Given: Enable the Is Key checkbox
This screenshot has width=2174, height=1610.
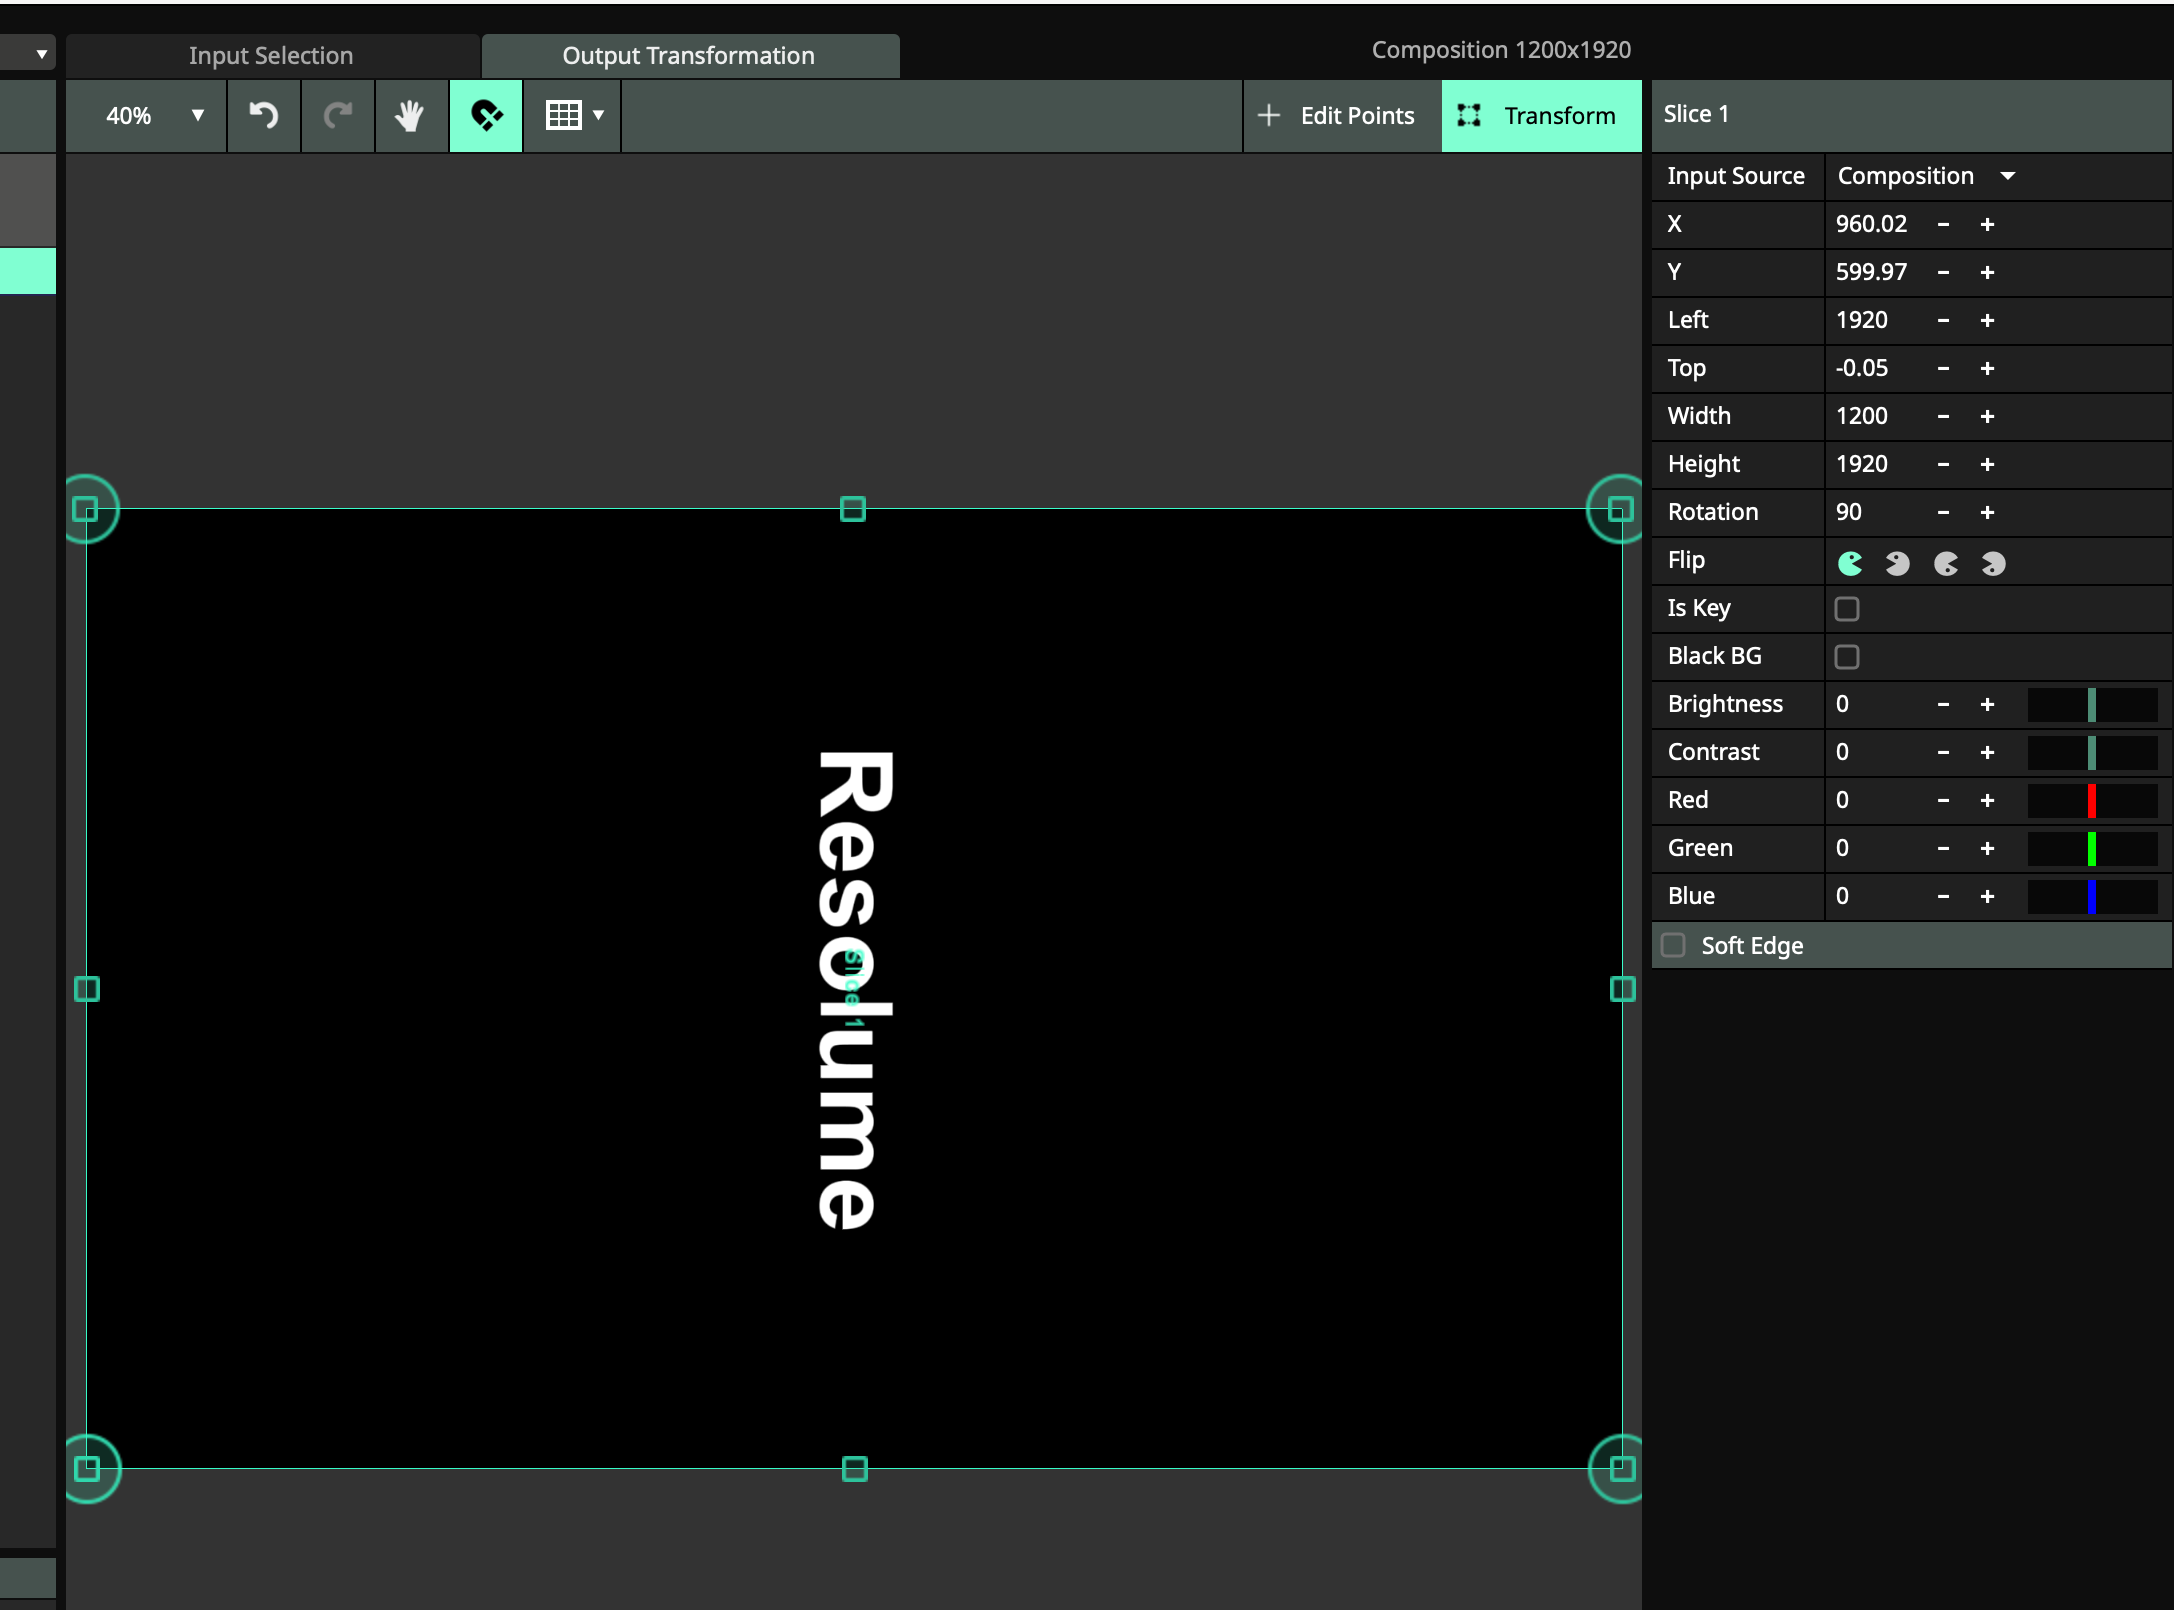Looking at the screenshot, I should (1847, 609).
